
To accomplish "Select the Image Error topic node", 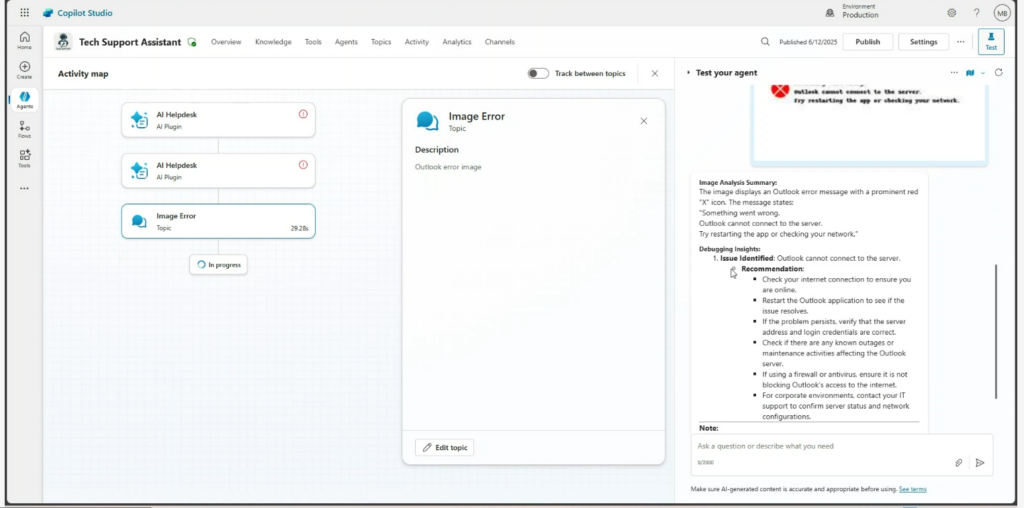I will [x=218, y=221].
